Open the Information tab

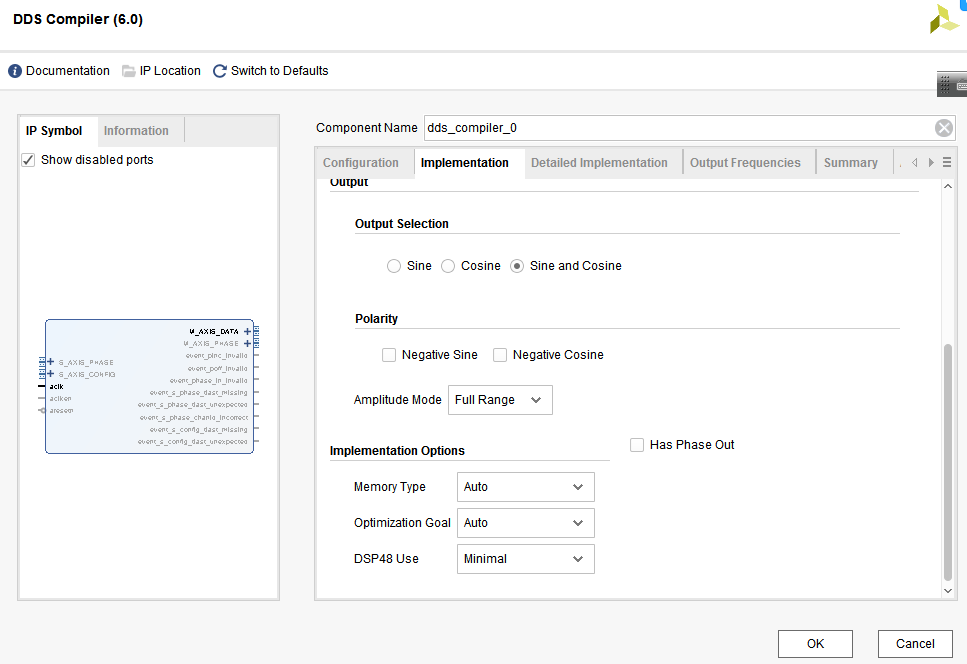click(136, 131)
